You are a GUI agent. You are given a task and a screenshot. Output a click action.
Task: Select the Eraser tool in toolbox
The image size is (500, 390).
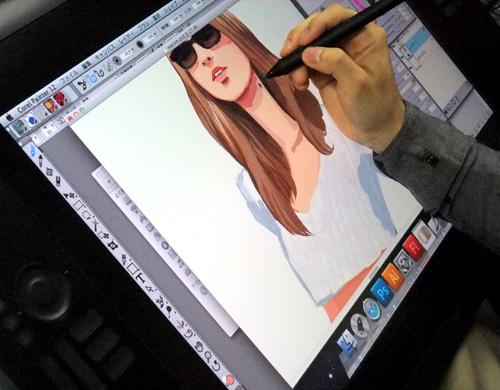tap(57, 182)
